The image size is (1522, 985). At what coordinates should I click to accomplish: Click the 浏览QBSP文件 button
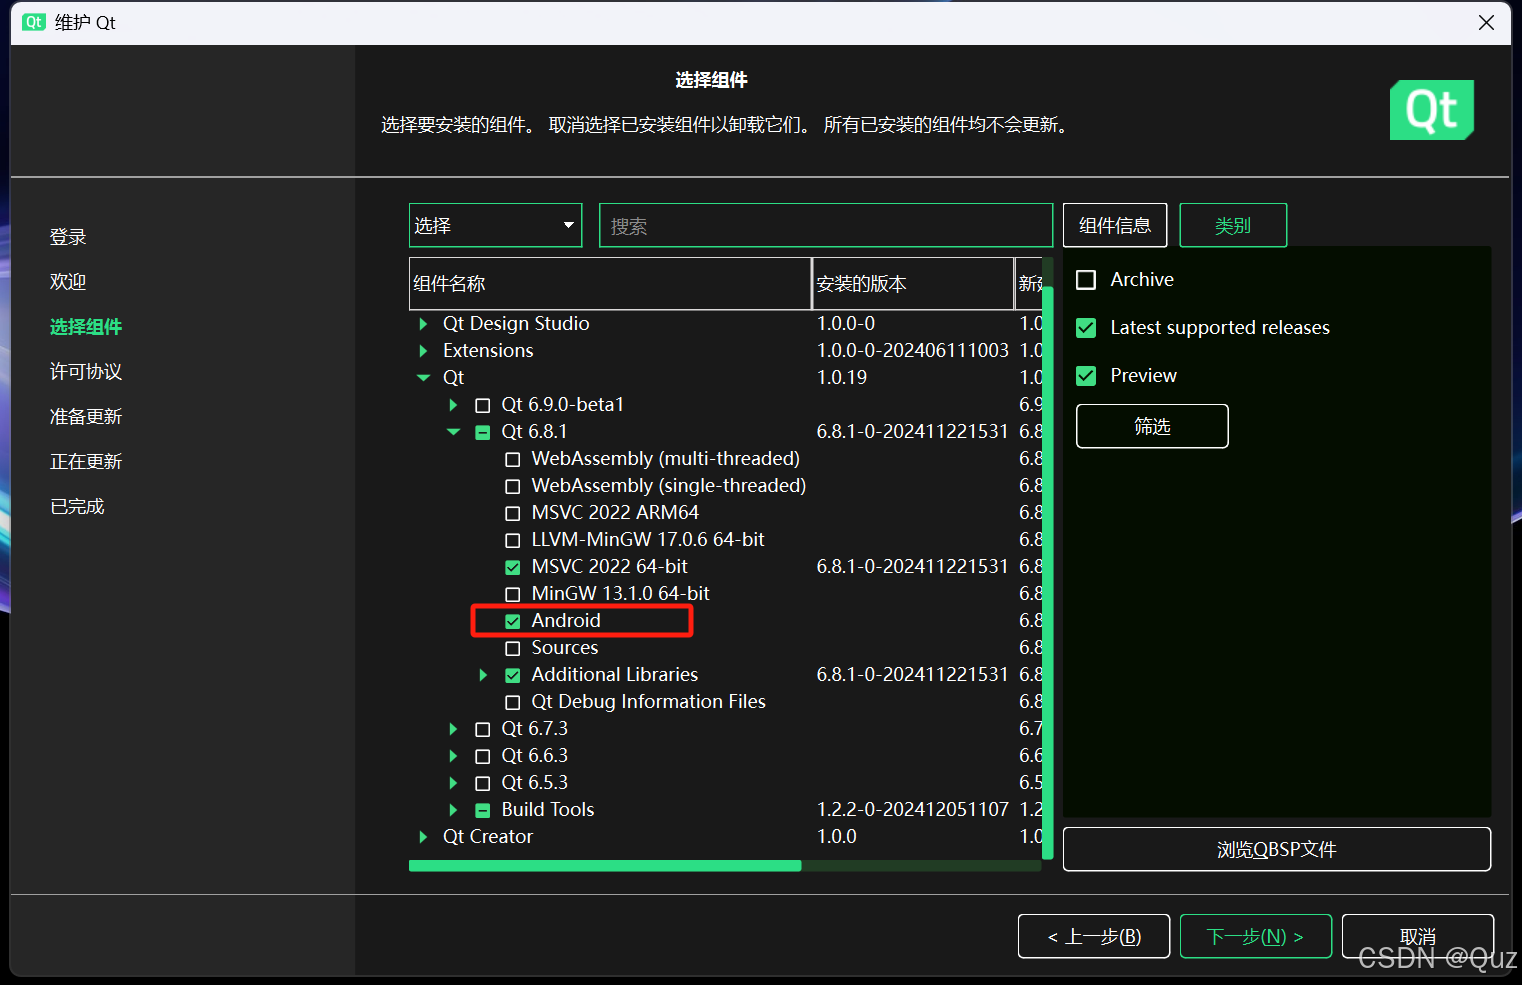pos(1277,849)
